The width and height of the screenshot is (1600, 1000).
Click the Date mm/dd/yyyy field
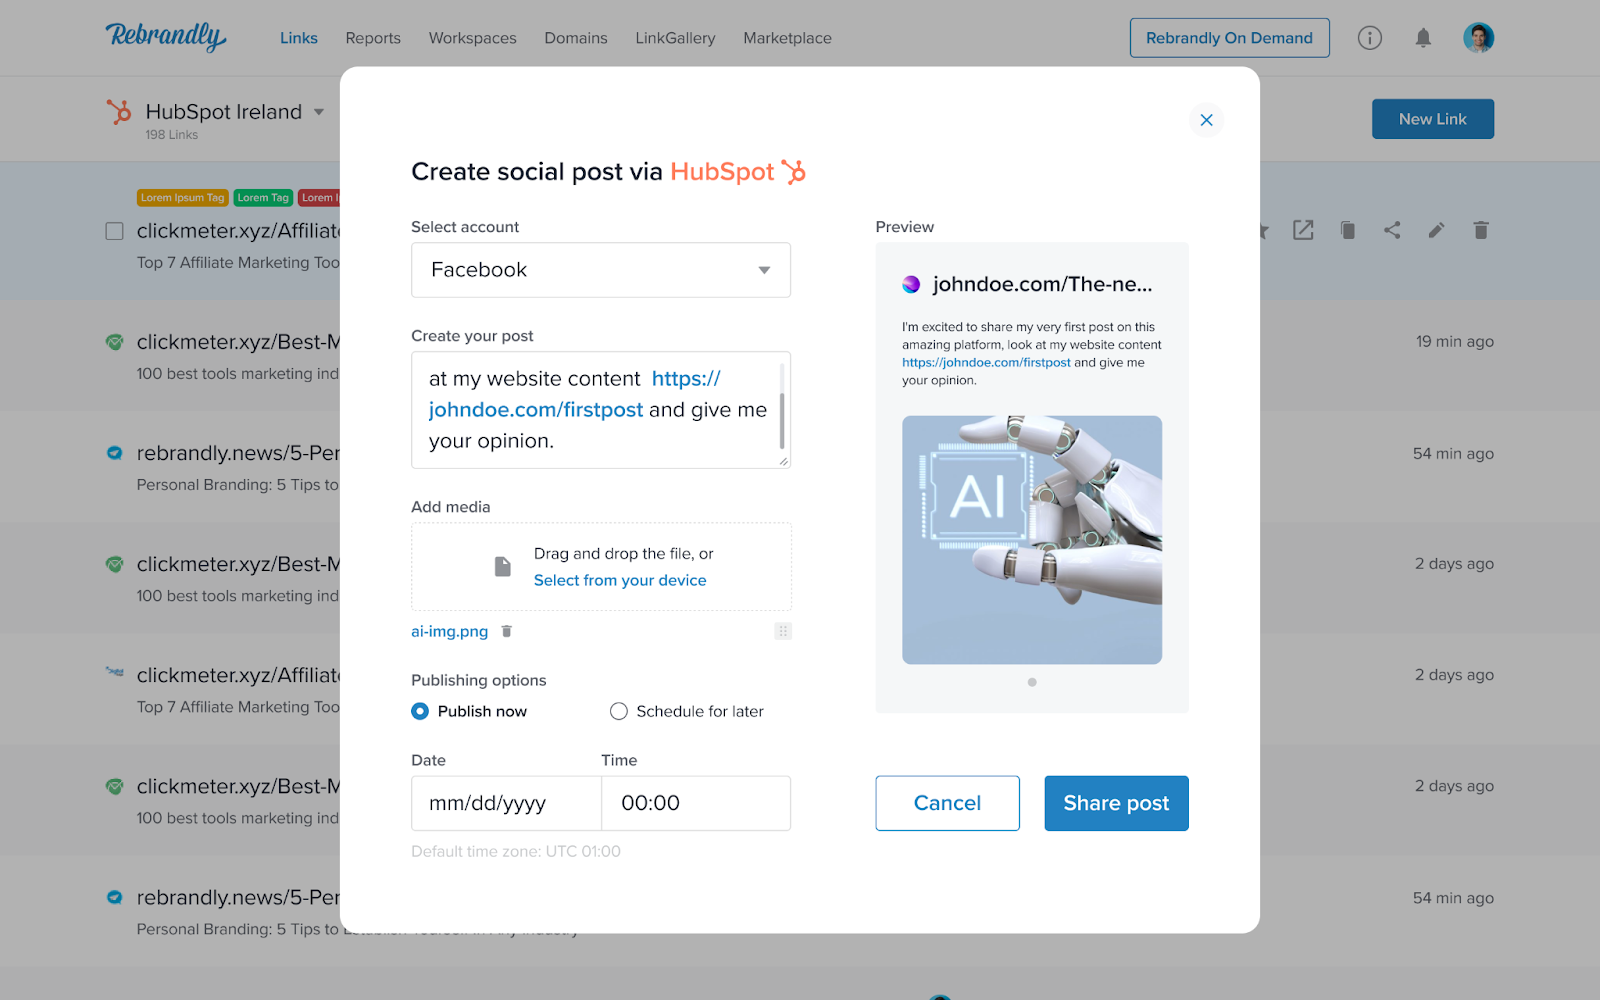[x=506, y=803]
